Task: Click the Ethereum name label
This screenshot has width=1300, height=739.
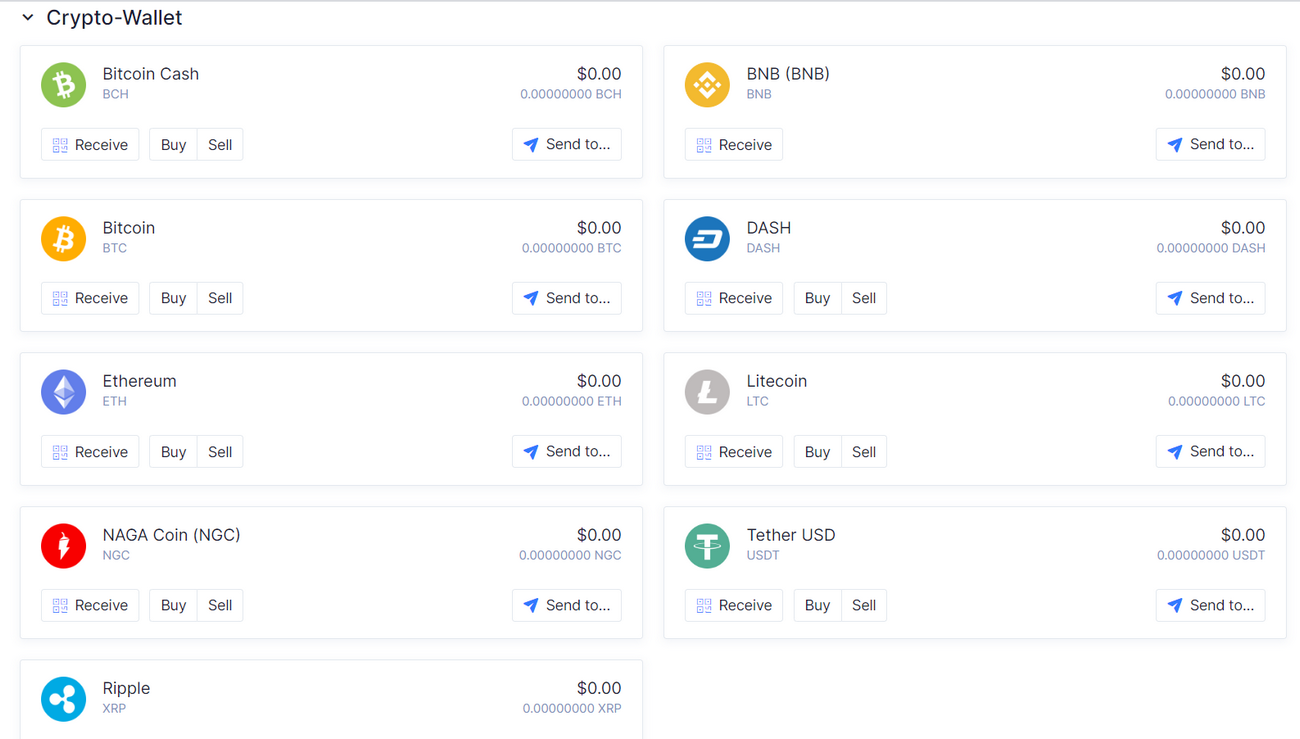Action: 139,381
